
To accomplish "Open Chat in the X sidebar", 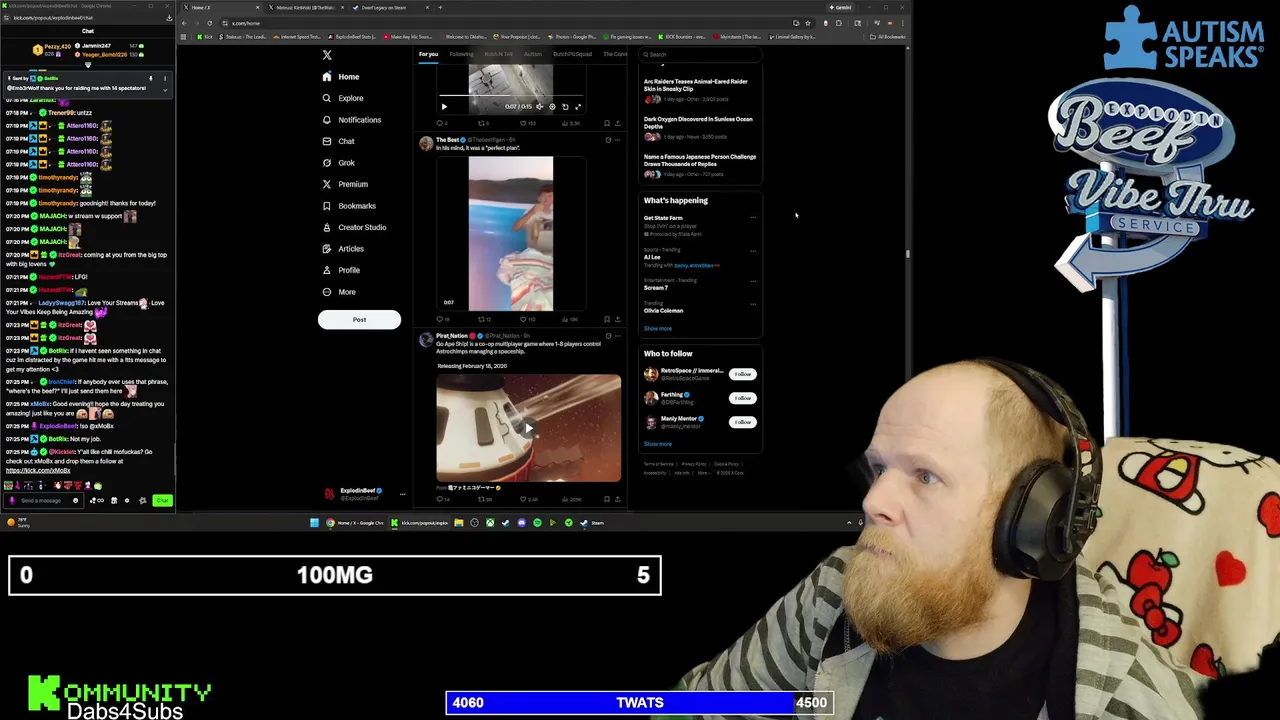I will 338,141.
